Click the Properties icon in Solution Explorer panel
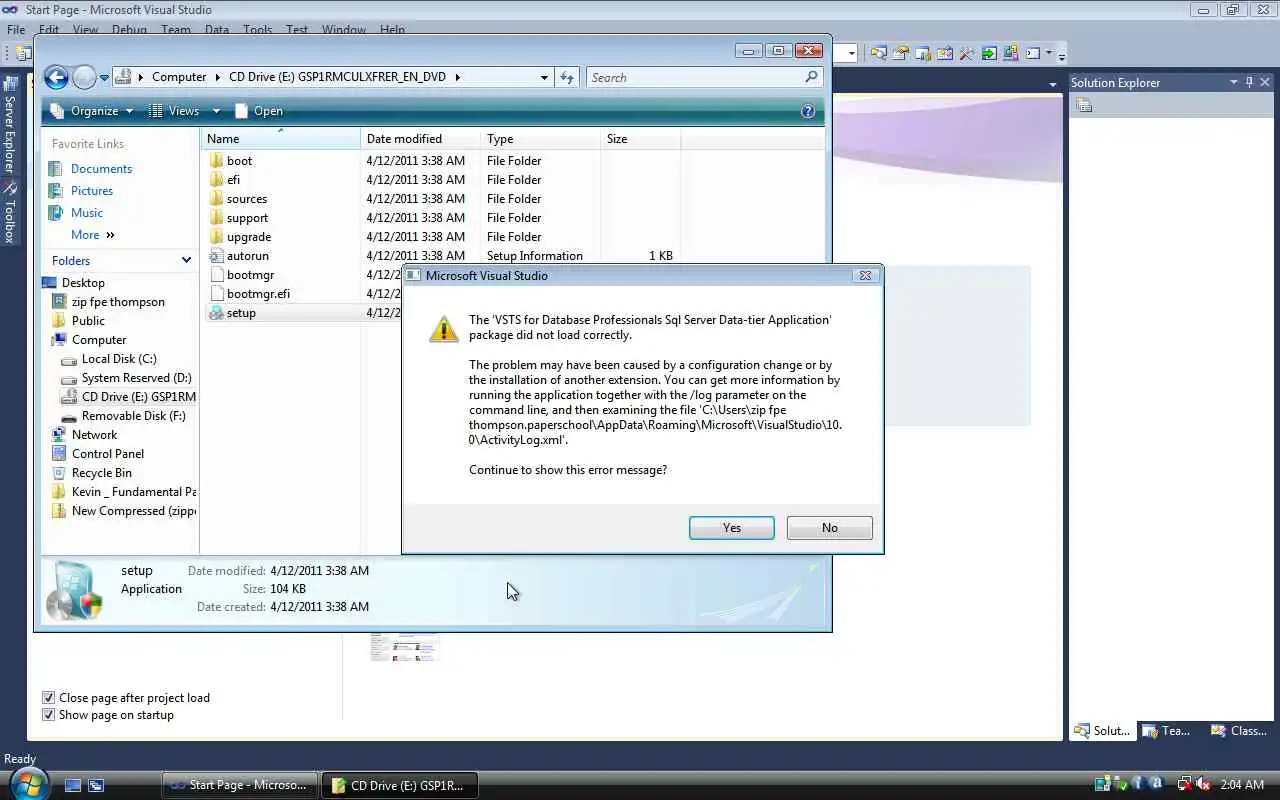Screen dimensions: 1280x800 1085,105
